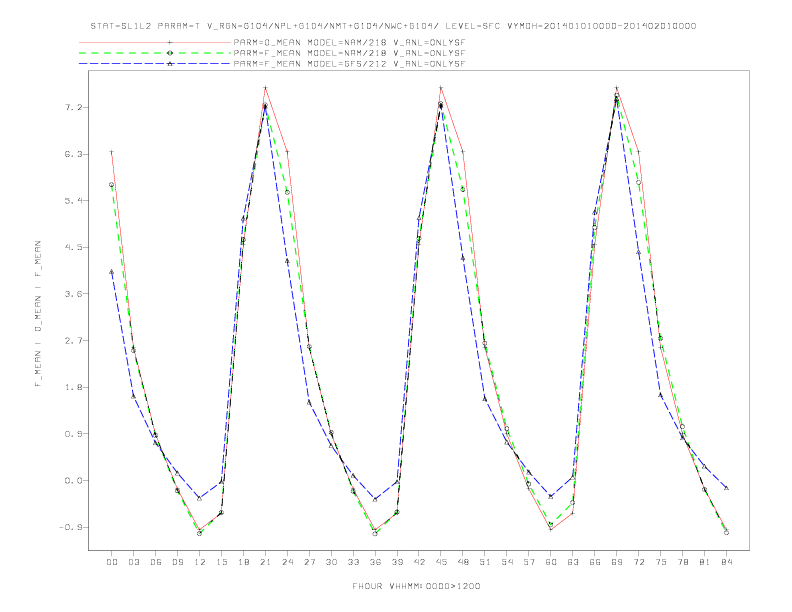Click the 39 forecast hour tick label
Viewport: 792px width, 612px height.
pos(397,562)
